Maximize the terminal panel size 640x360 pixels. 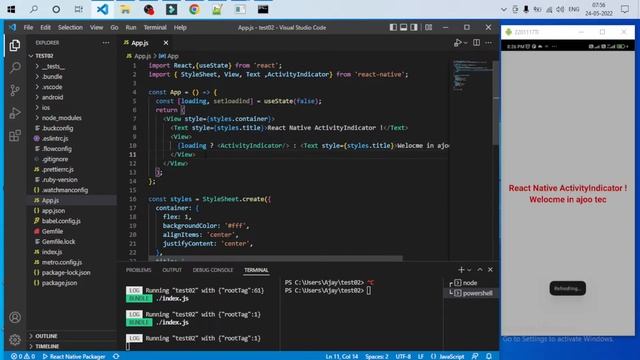480,270
